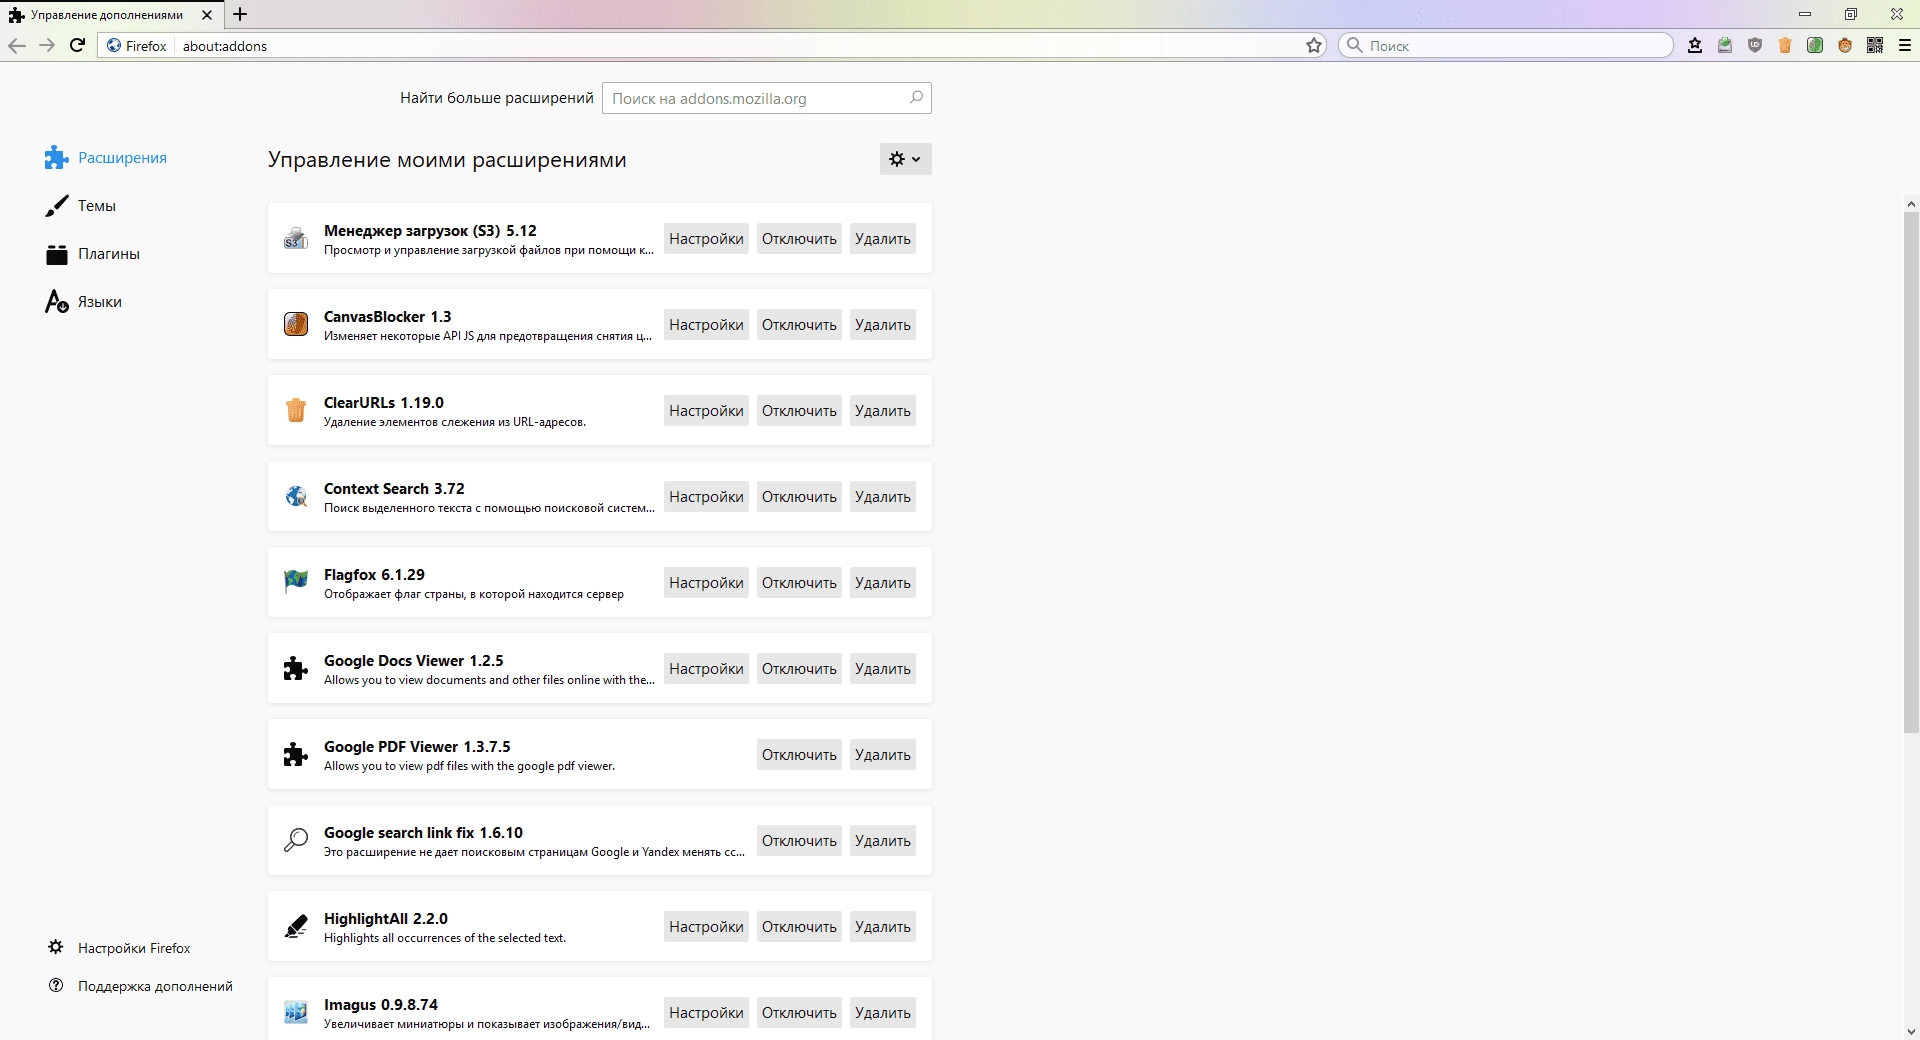This screenshot has height=1040, width=1920.
Task: Open Настройки for Менеджер загрузок (S3)
Action: point(706,238)
